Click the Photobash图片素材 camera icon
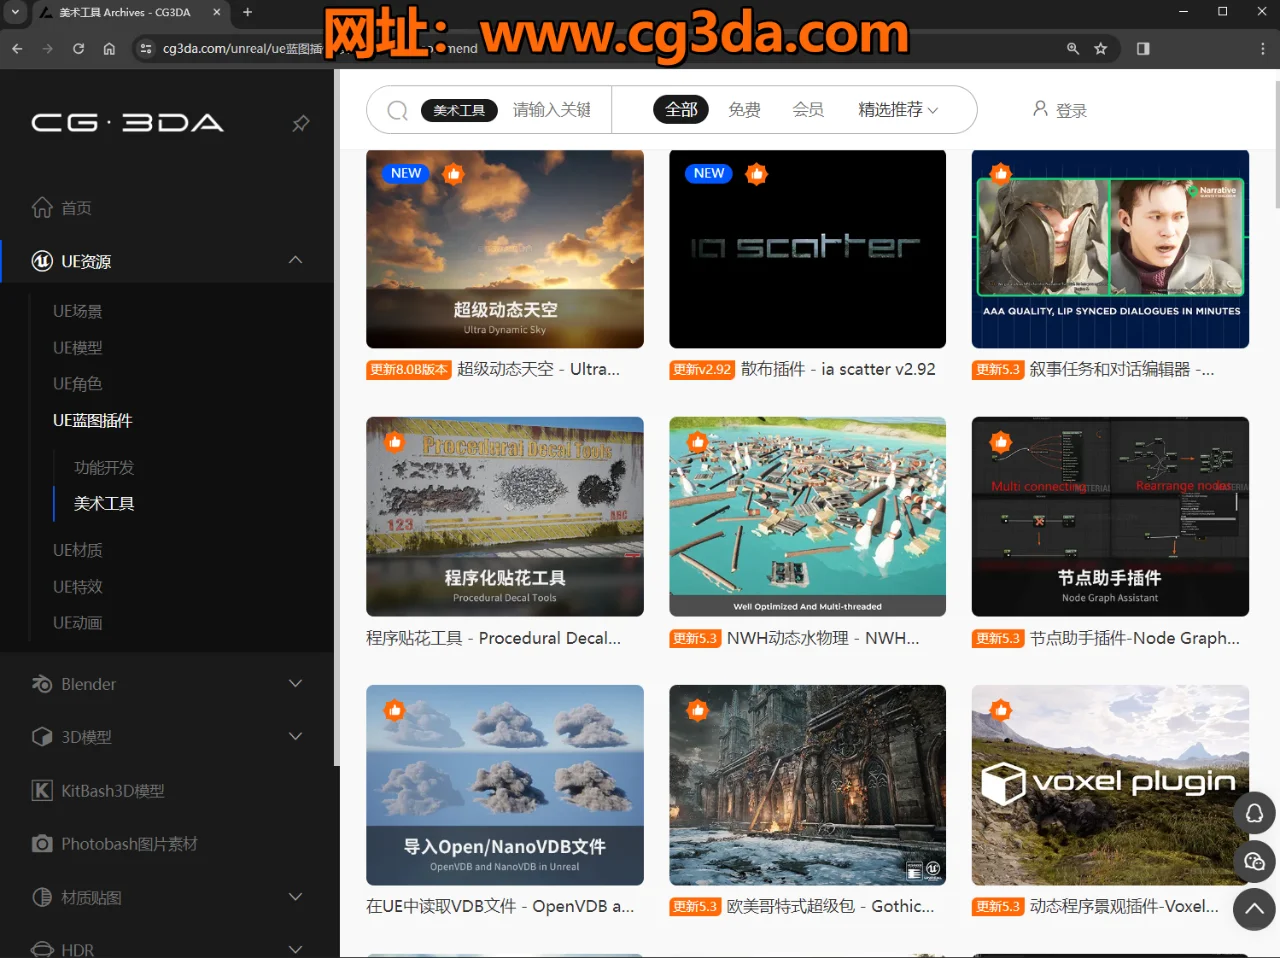Viewport: 1280px width, 958px height. click(41, 844)
